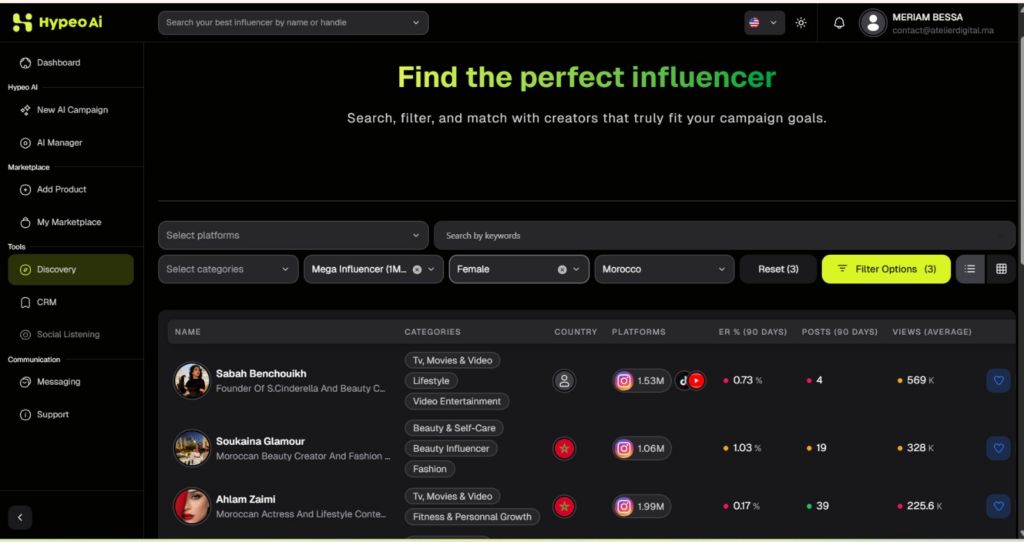Favorite Soukaina Glamour with the heart
1024x542 pixels.
tap(999, 449)
